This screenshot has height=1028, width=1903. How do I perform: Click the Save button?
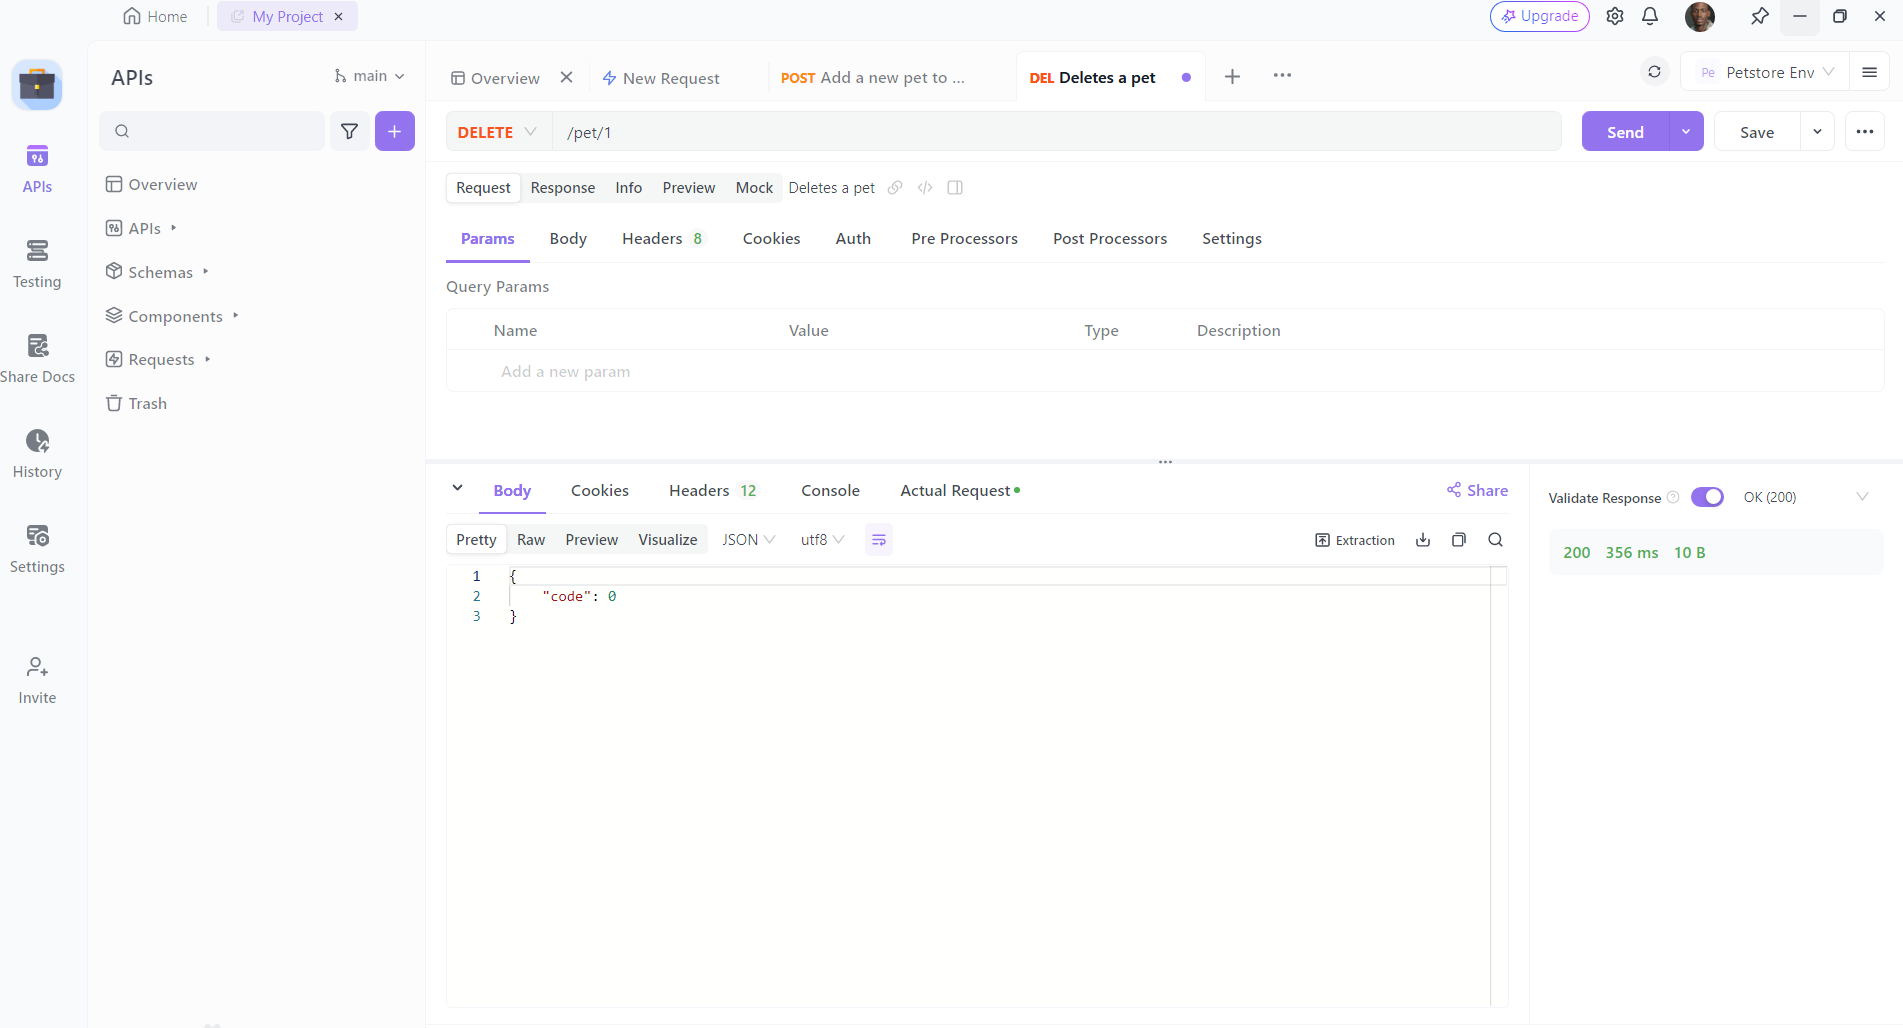pyautogui.click(x=1757, y=131)
